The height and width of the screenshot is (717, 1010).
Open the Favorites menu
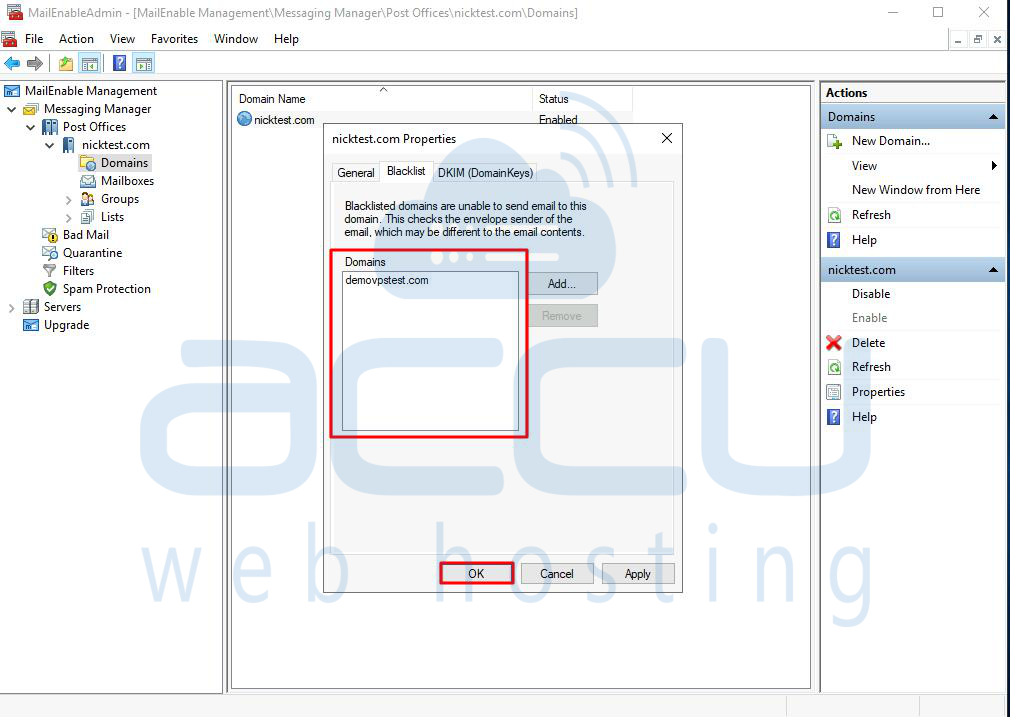click(174, 39)
